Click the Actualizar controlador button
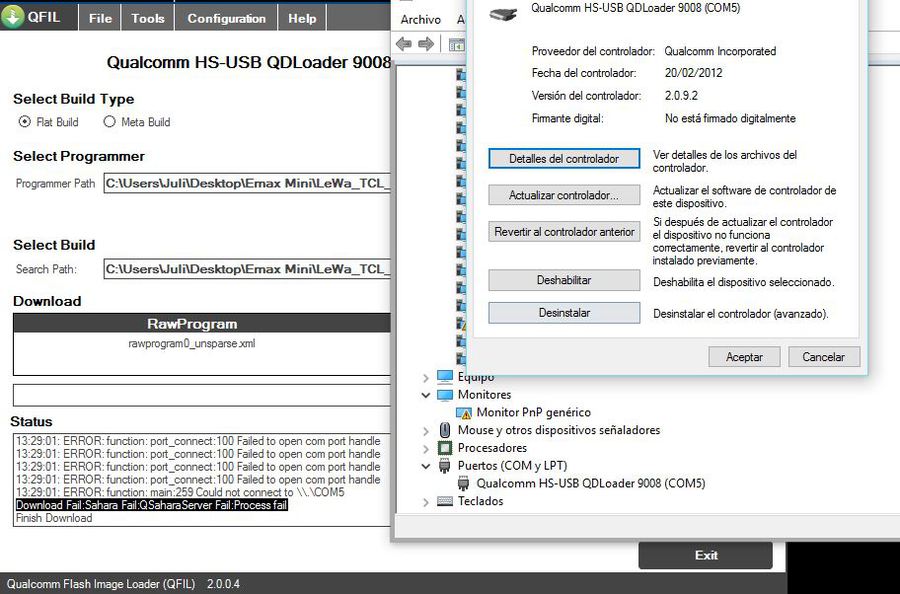Viewport: 900px width, 594px height. (x=564, y=195)
